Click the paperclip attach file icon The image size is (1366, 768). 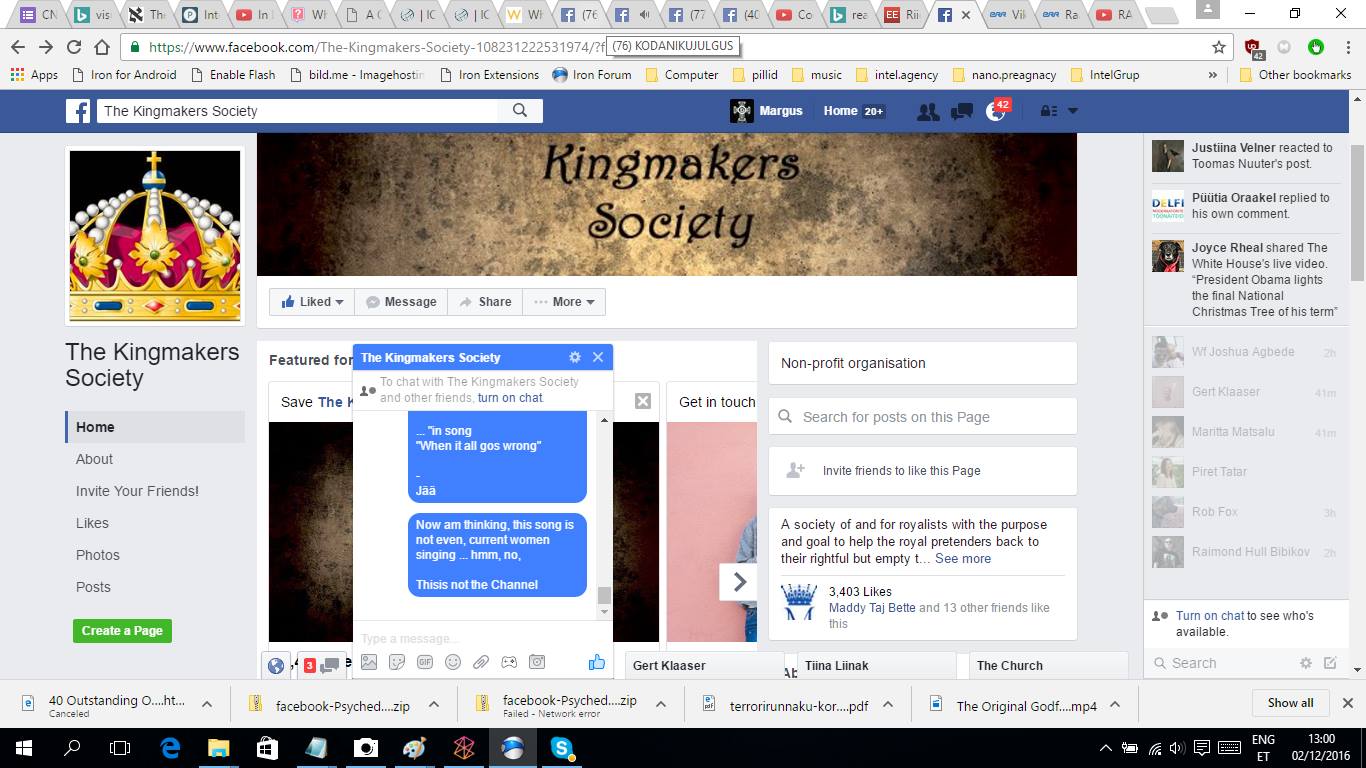[x=481, y=662]
